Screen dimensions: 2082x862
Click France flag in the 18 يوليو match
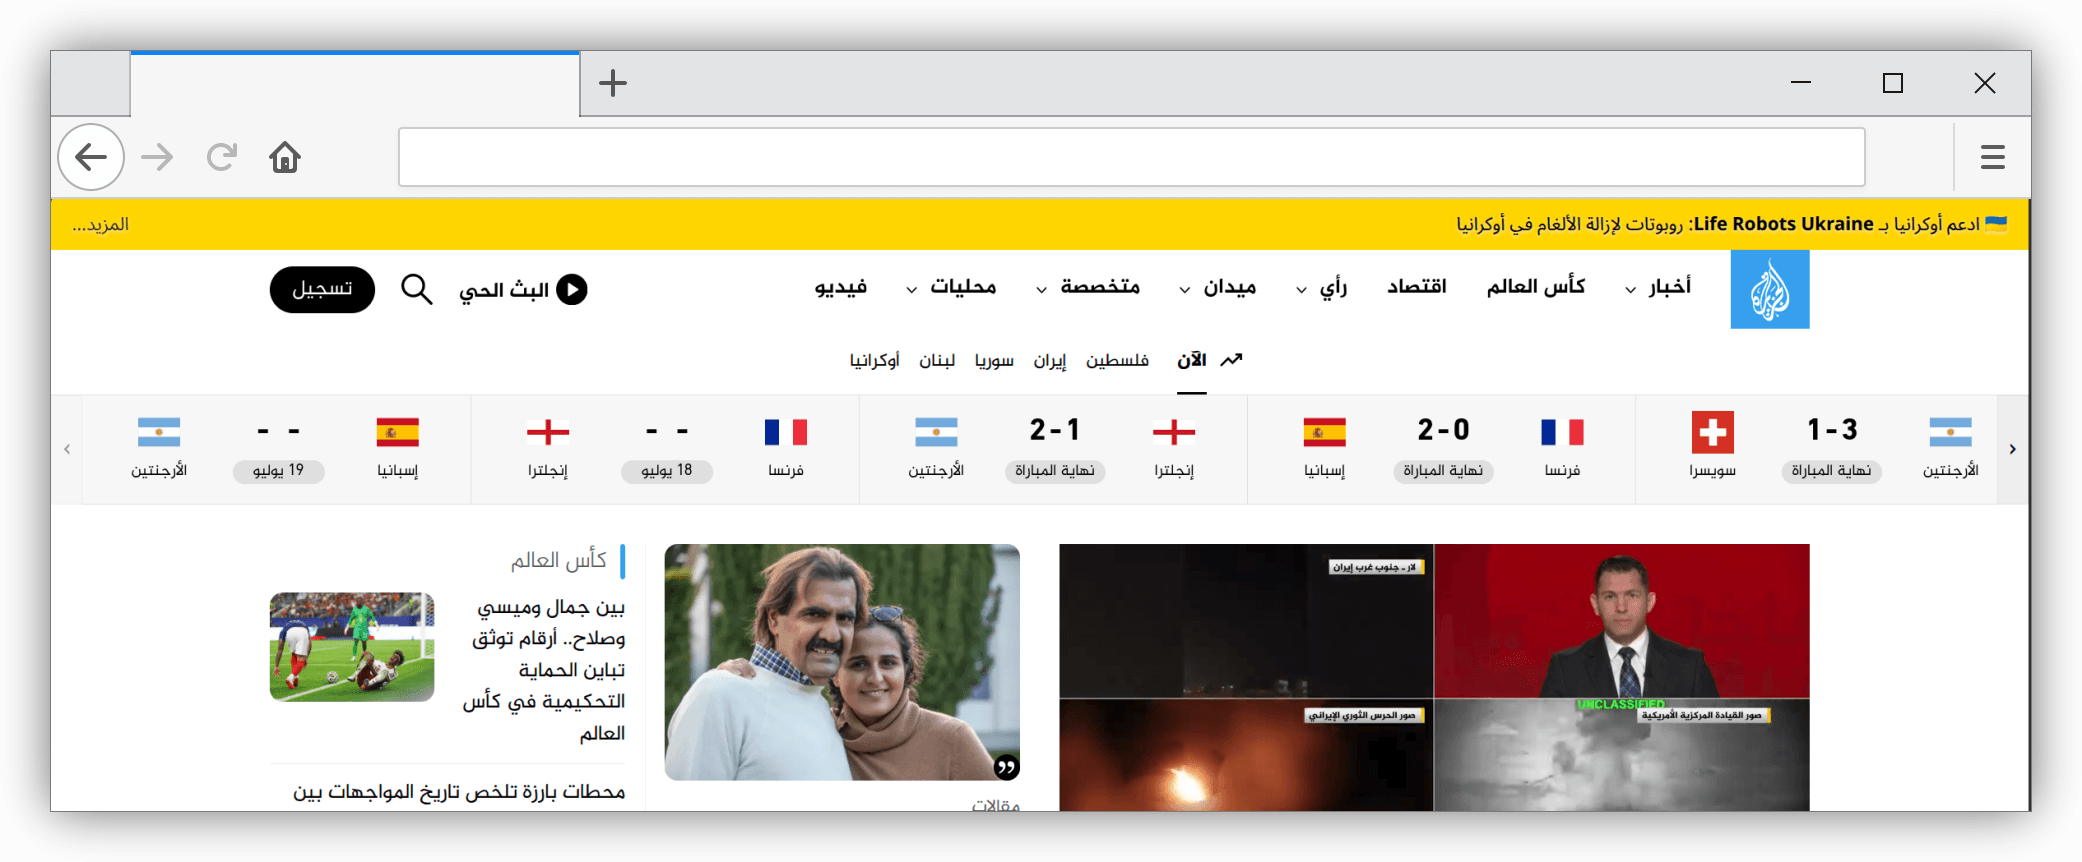pos(786,432)
